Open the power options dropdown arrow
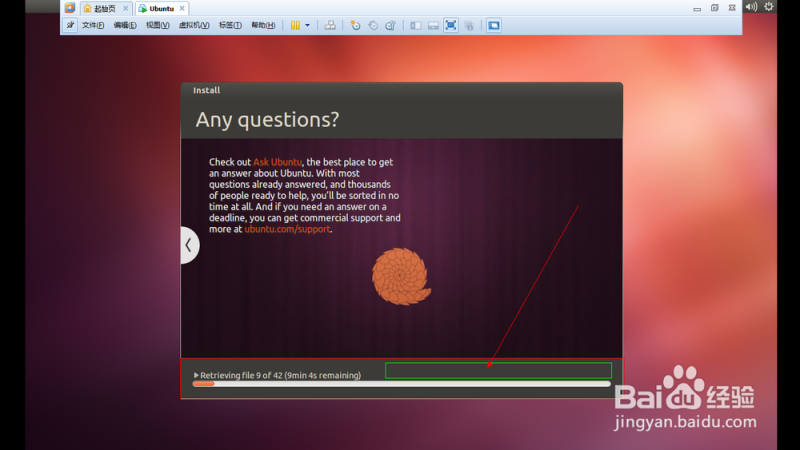Viewport: 800px width, 450px height. tap(307, 25)
